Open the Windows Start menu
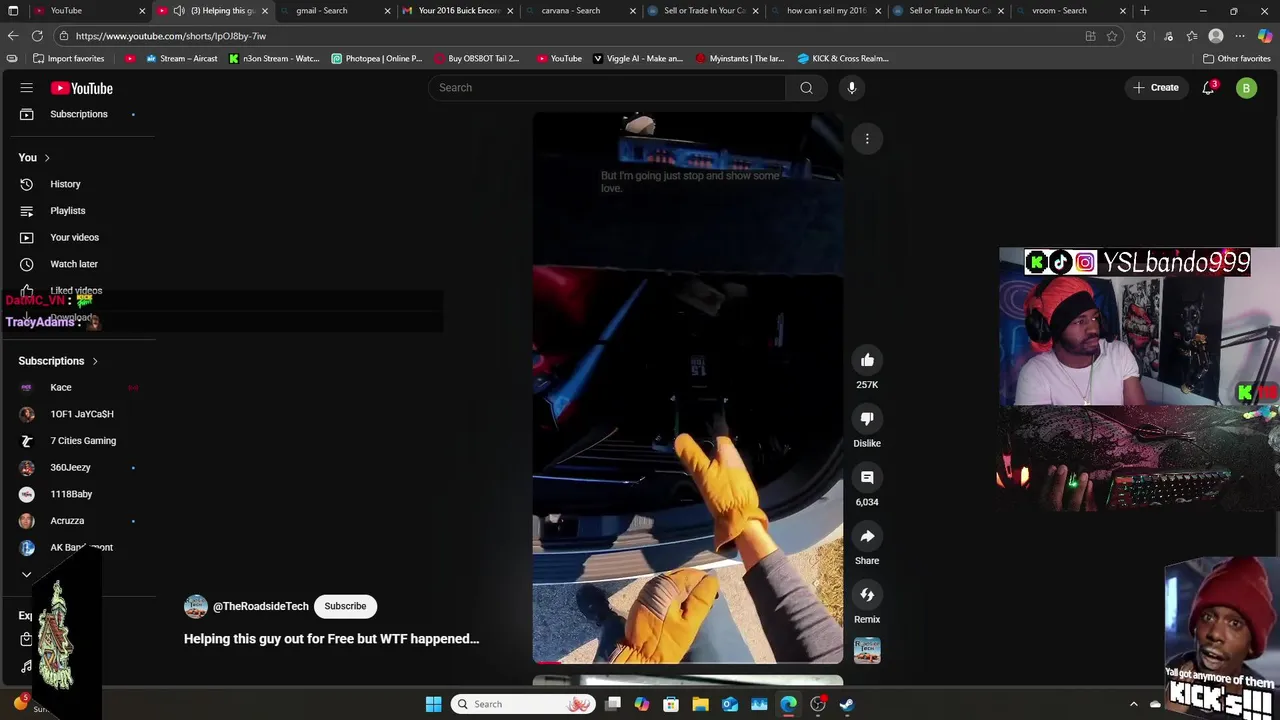The width and height of the screenshot is (1280, 720). click(x=434, y=704)
